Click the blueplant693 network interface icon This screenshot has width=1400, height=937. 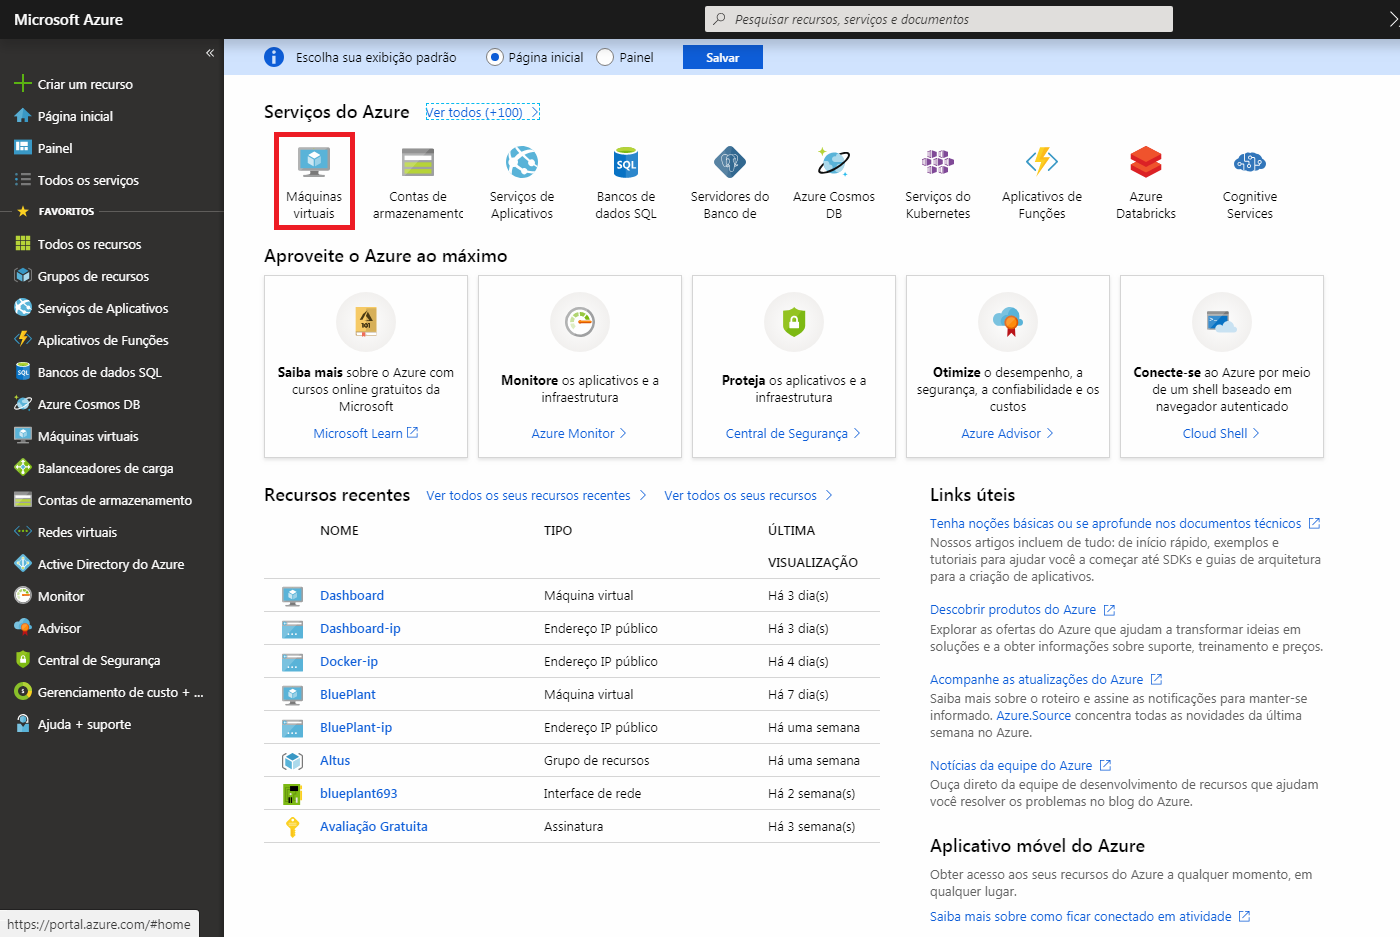[292, 794]
